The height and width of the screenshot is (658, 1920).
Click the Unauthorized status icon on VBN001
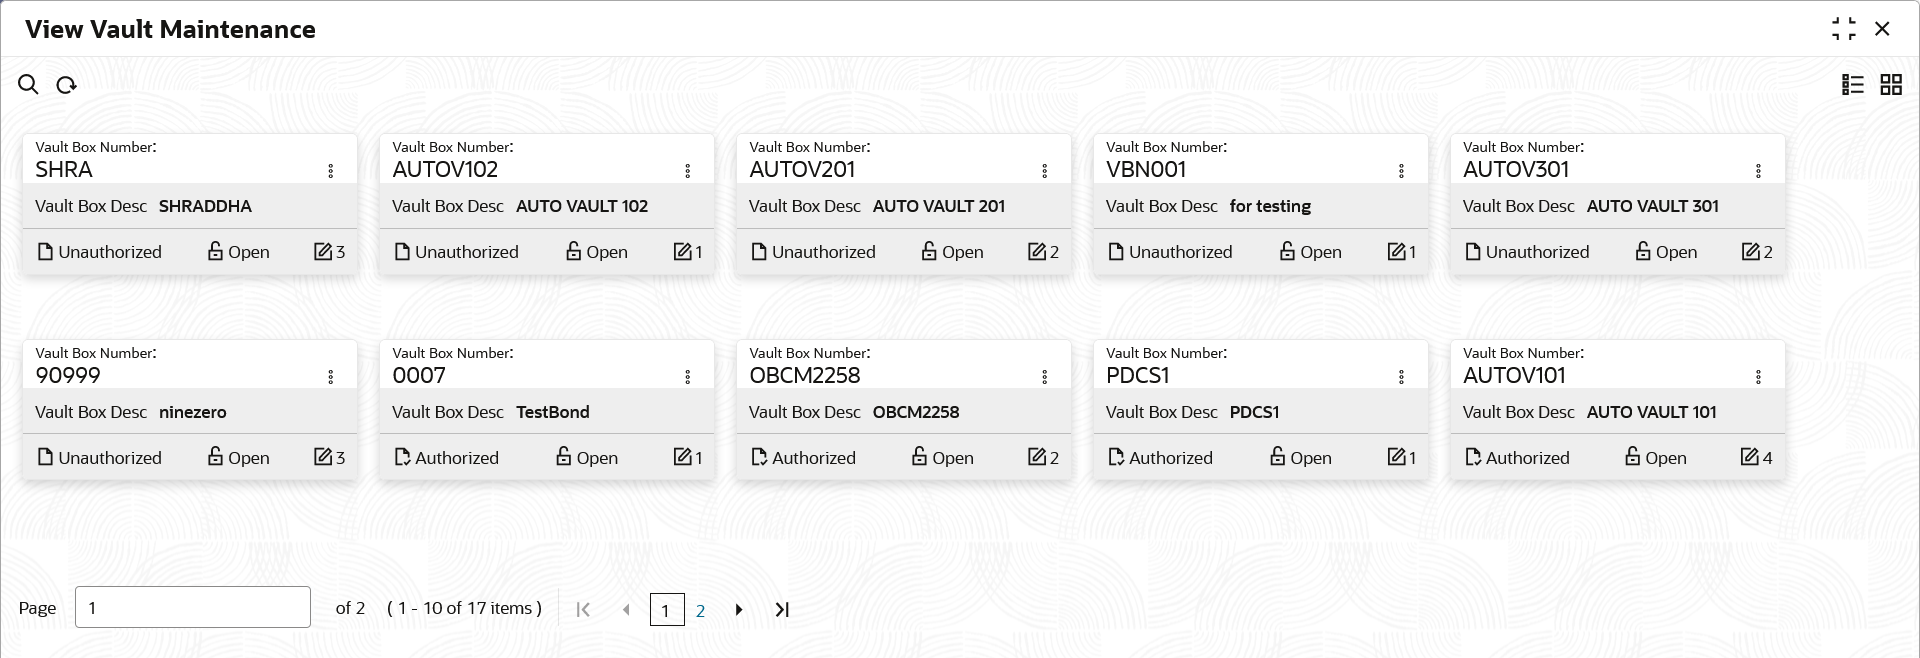1116,252
